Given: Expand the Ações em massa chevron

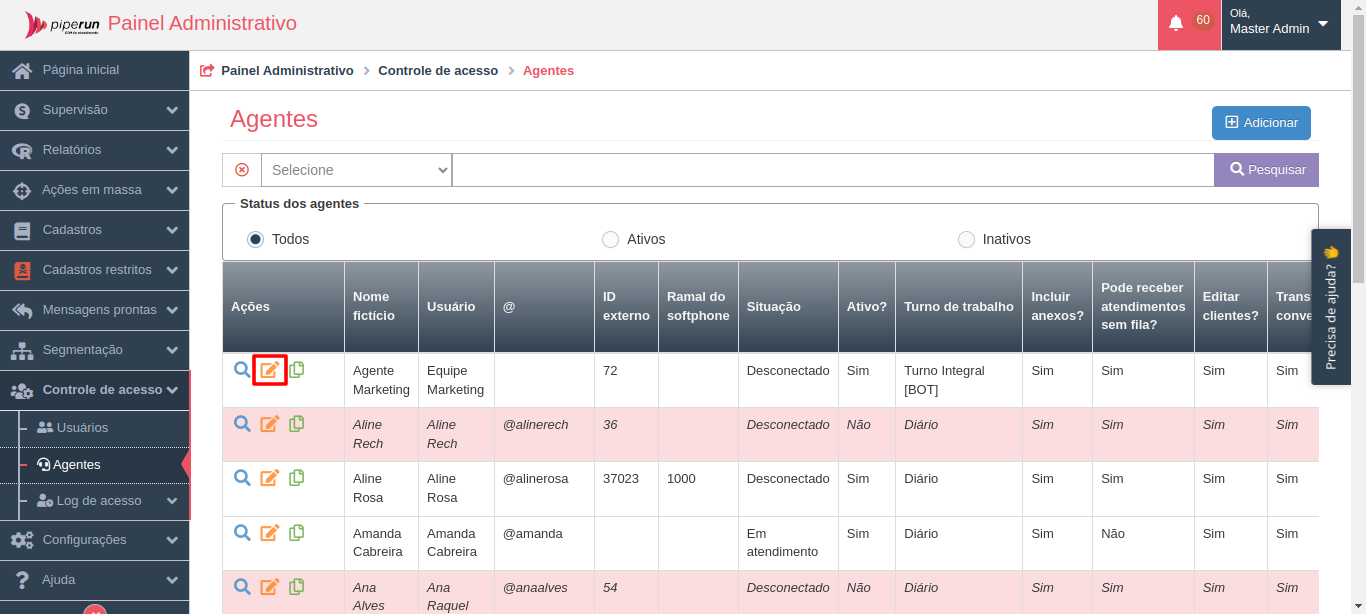Looking at the screenshot, I should 172,190.
